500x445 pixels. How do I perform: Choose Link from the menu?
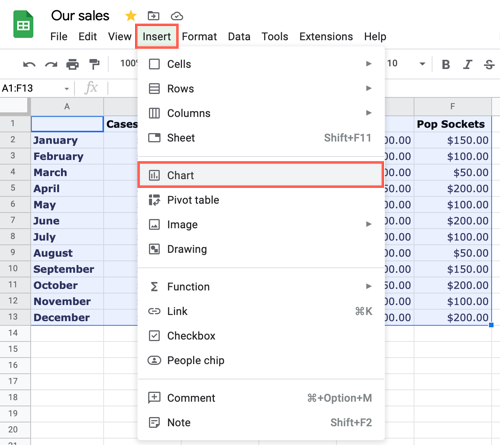261,311
